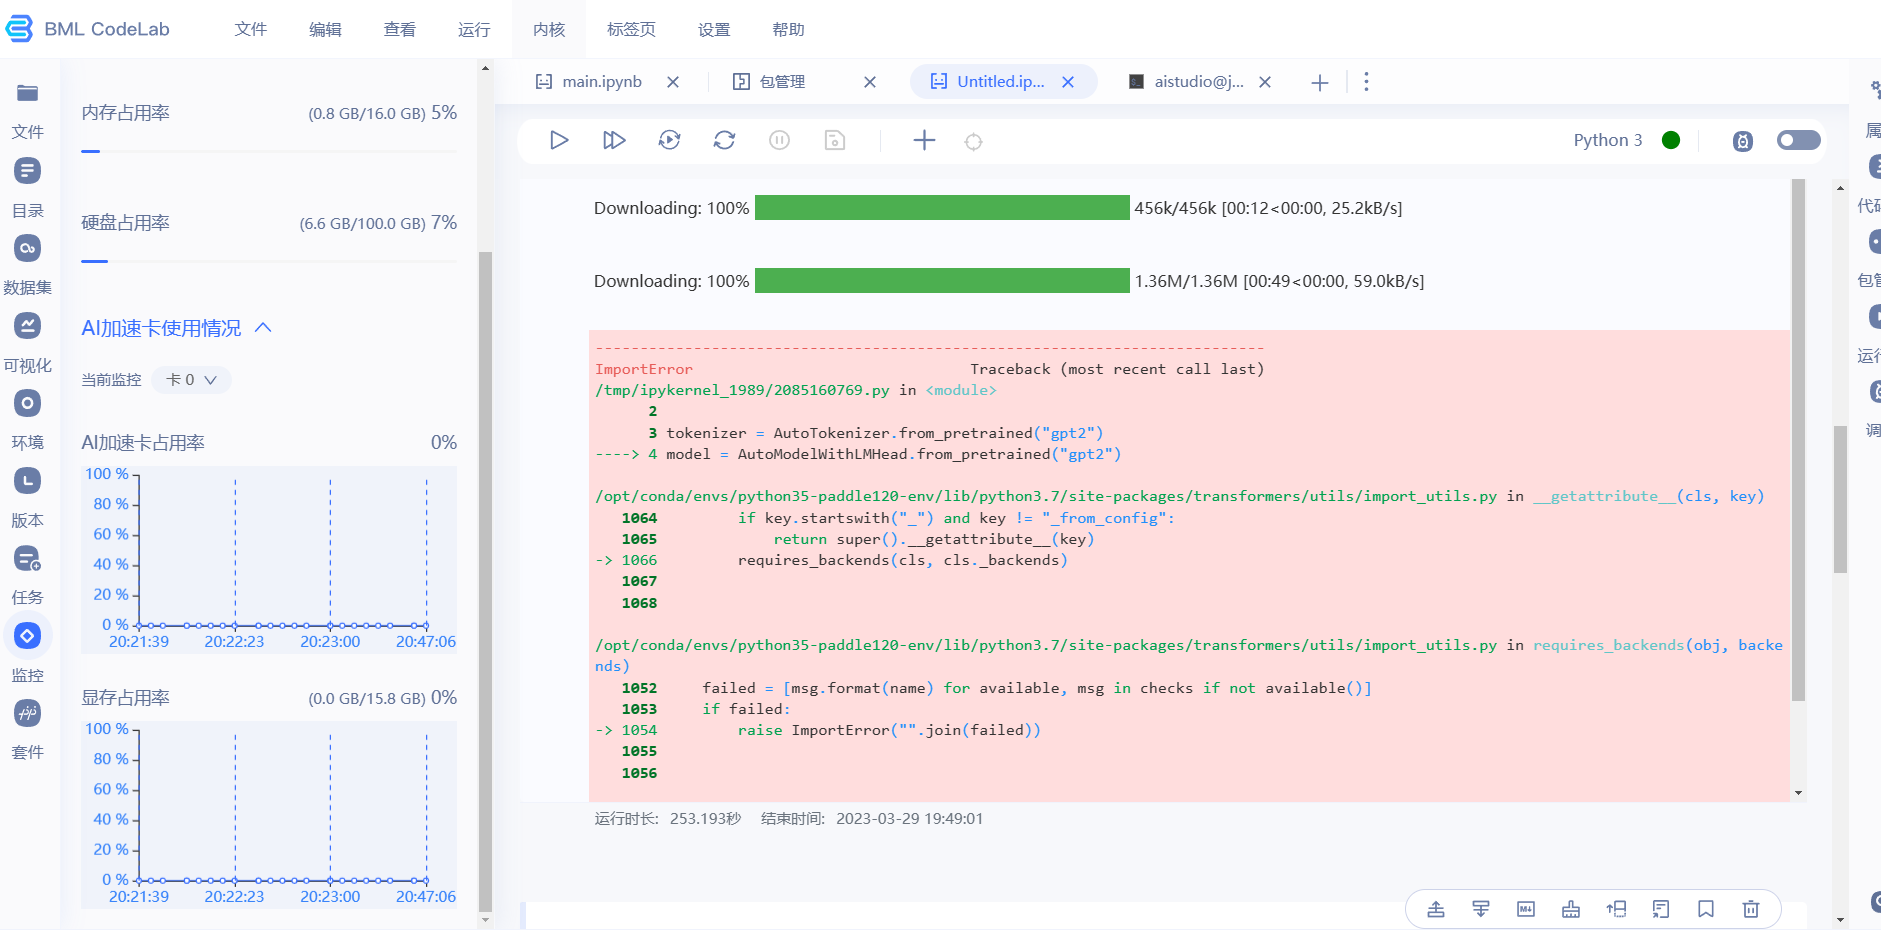Bookmark the cell in cell toolbar
This screenshot has width=1881, height=930.
pyautogui.click(x=1705, y=909)
